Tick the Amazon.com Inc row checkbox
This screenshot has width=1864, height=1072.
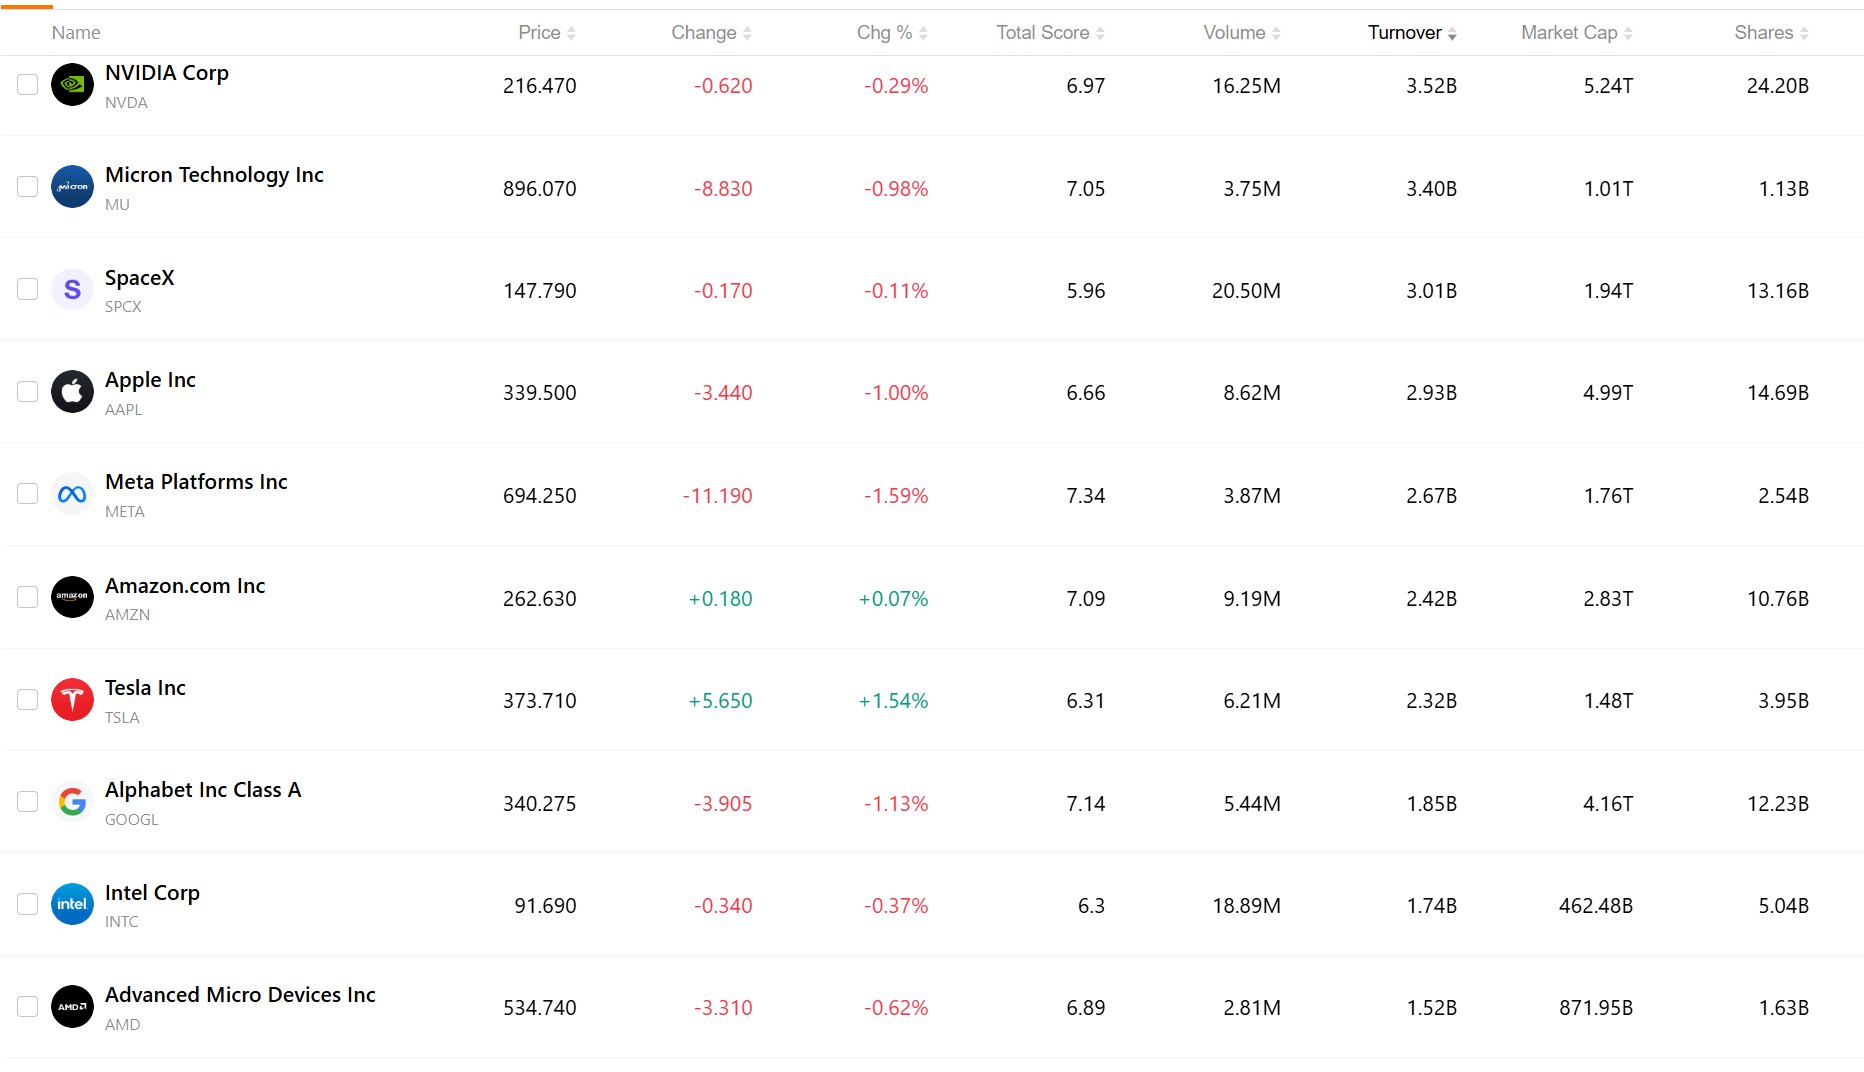[28, 597]
